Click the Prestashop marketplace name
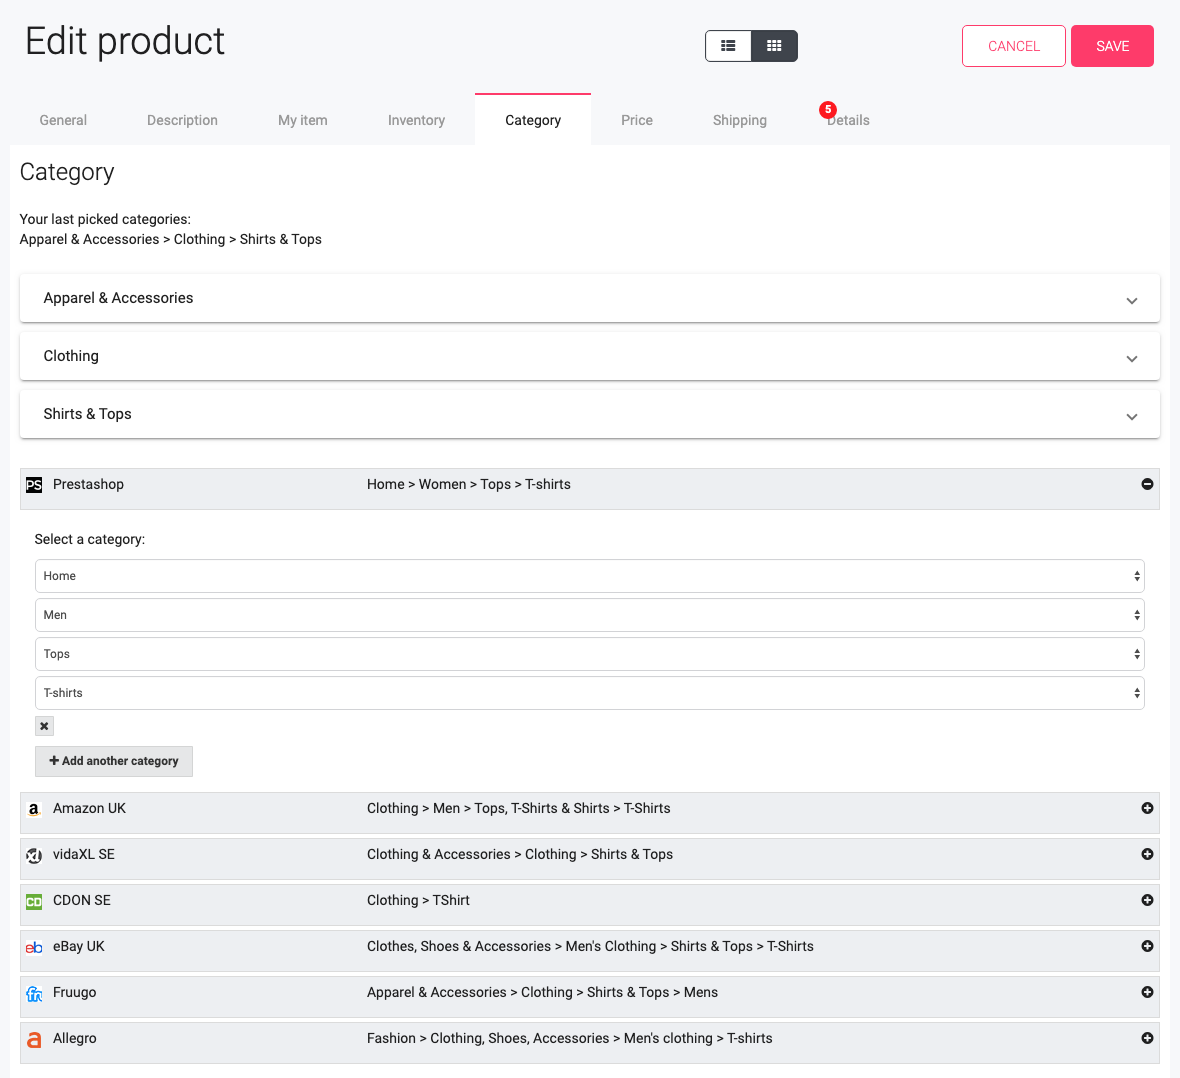The width and height of the screenshot is (1180, 1078). 88,484
